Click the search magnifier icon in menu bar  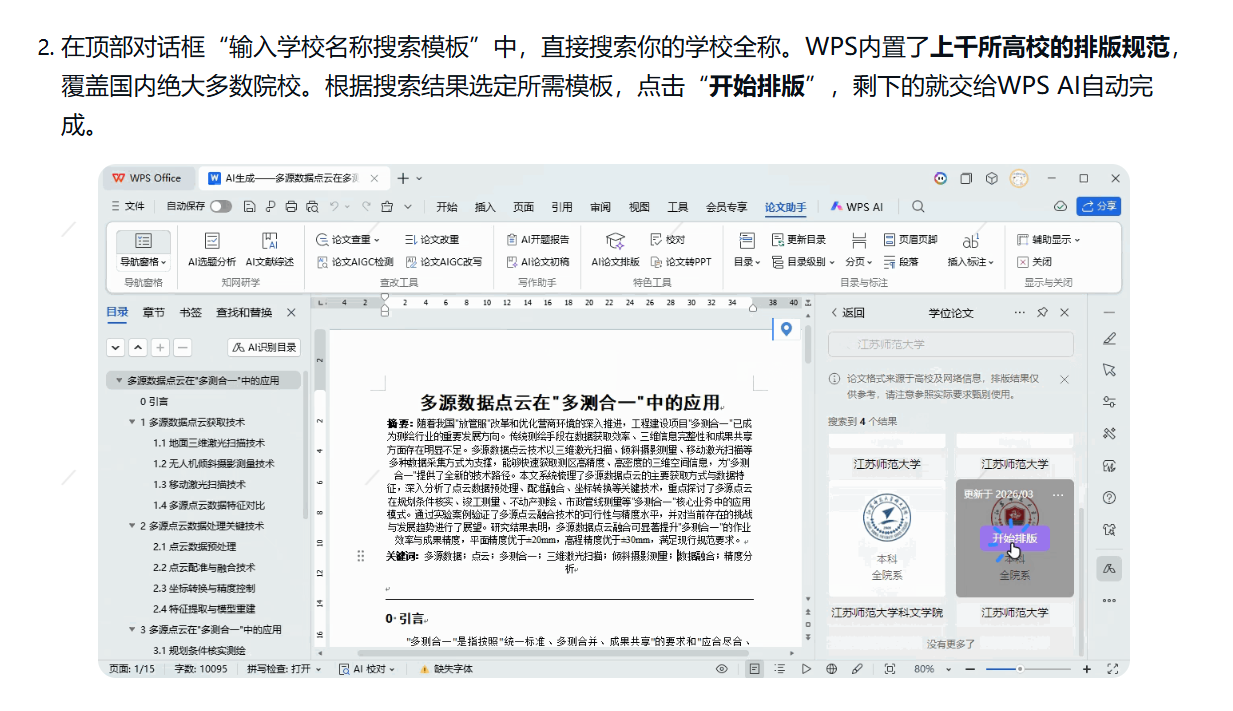918,207
